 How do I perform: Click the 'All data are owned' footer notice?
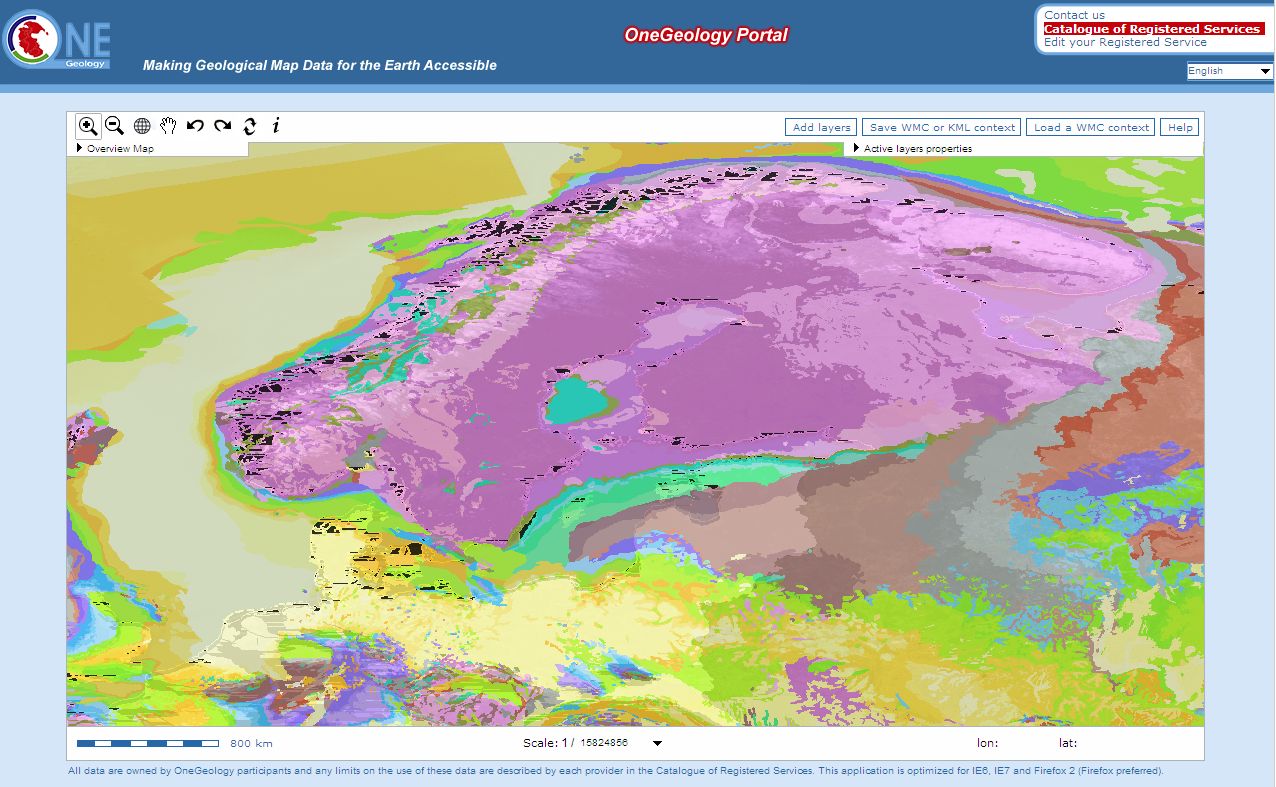point(616,771)
